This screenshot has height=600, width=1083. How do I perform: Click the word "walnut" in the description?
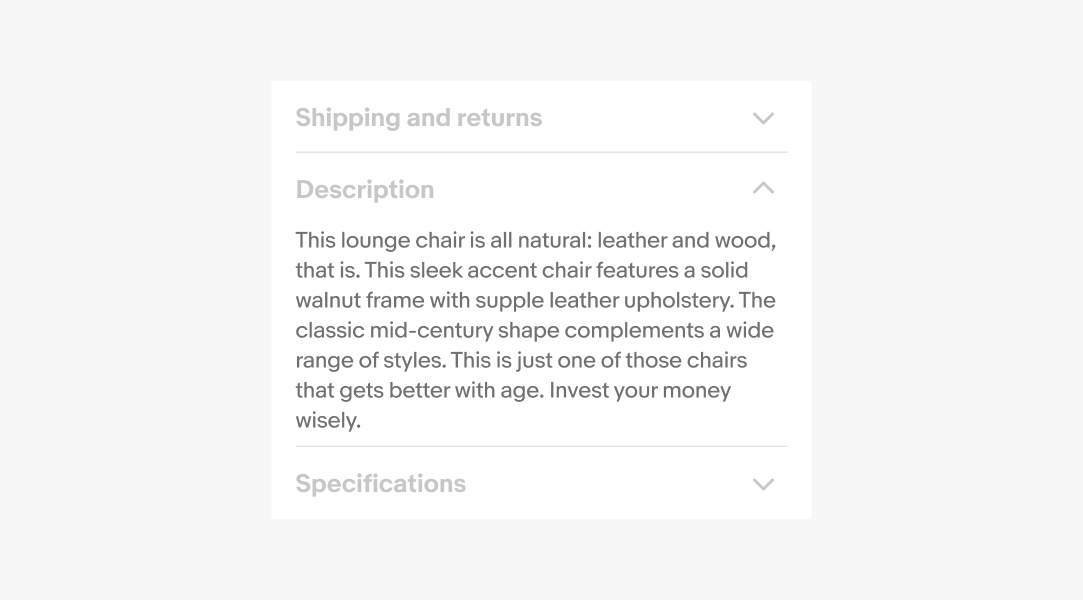pos(328,300)
